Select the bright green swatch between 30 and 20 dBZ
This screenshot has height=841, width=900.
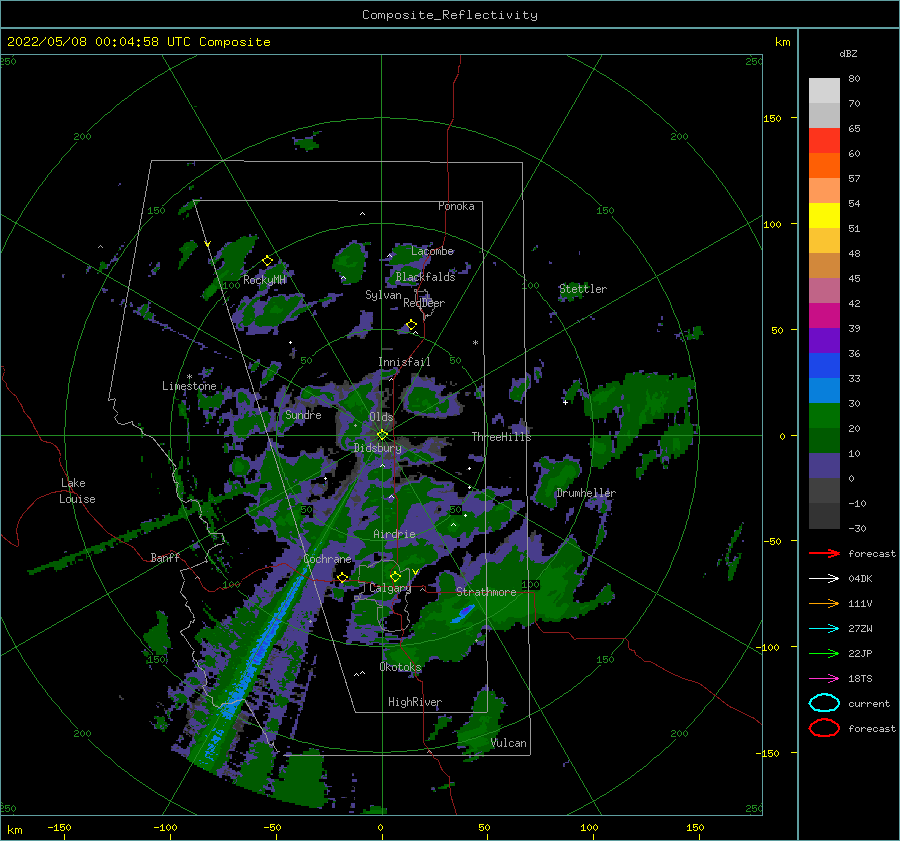tap(824, 416)
